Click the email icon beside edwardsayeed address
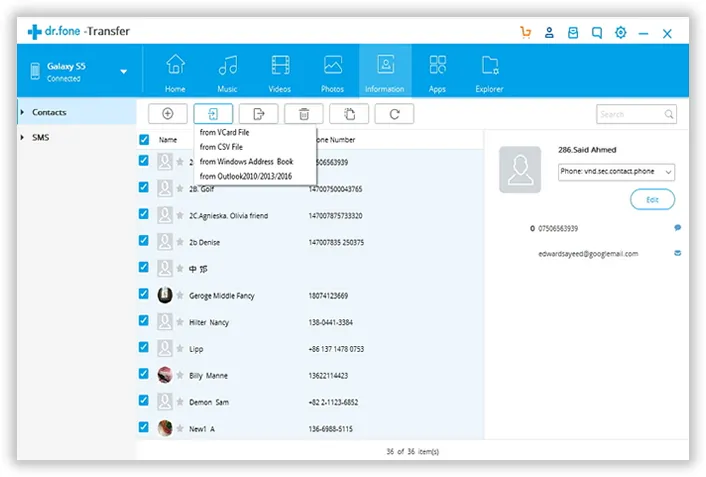Screen dimensions: 706x477 click(677, 253)
